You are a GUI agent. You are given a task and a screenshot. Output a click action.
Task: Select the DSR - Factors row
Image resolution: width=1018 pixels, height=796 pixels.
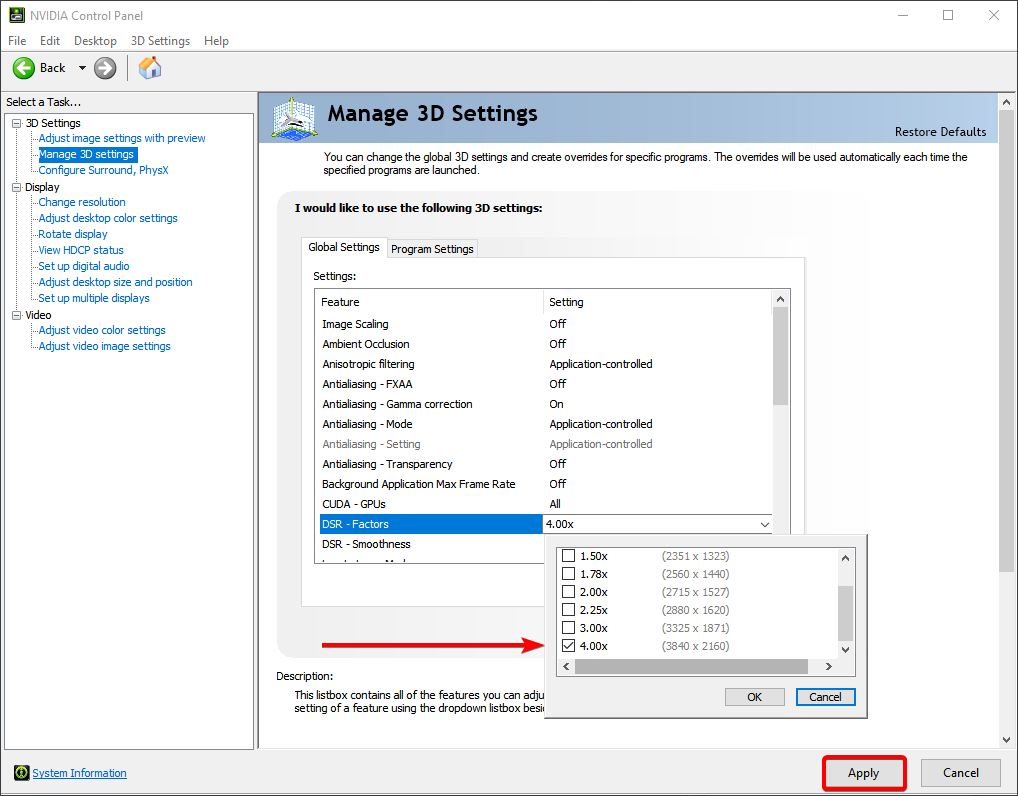(x=545, y=524)
